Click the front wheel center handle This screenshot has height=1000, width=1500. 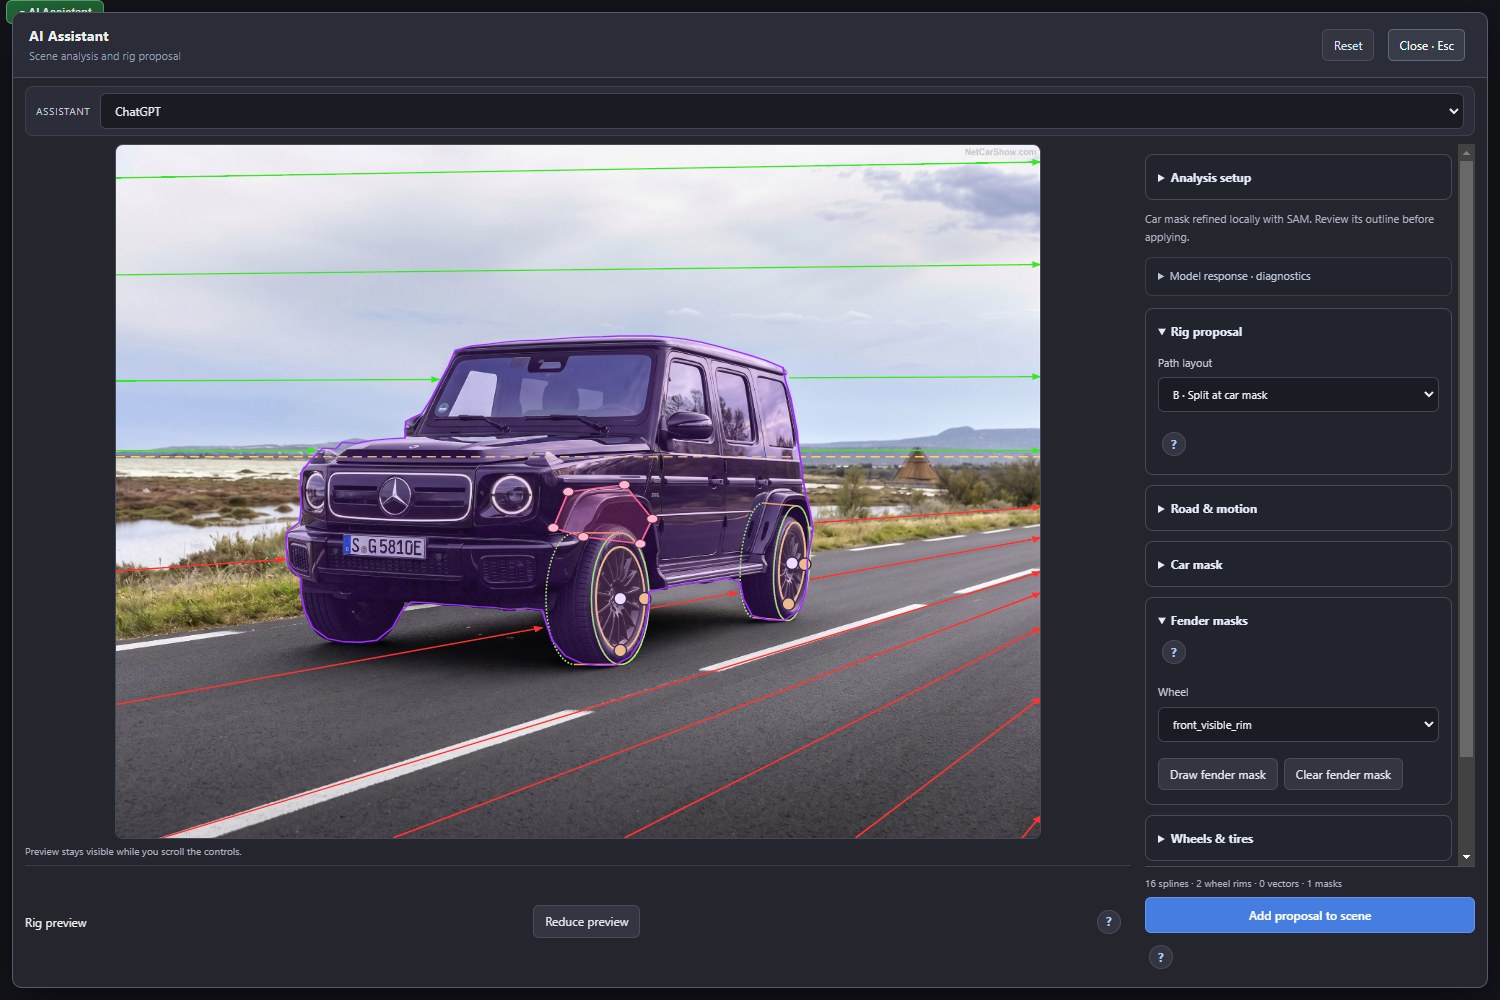point(620,598)
